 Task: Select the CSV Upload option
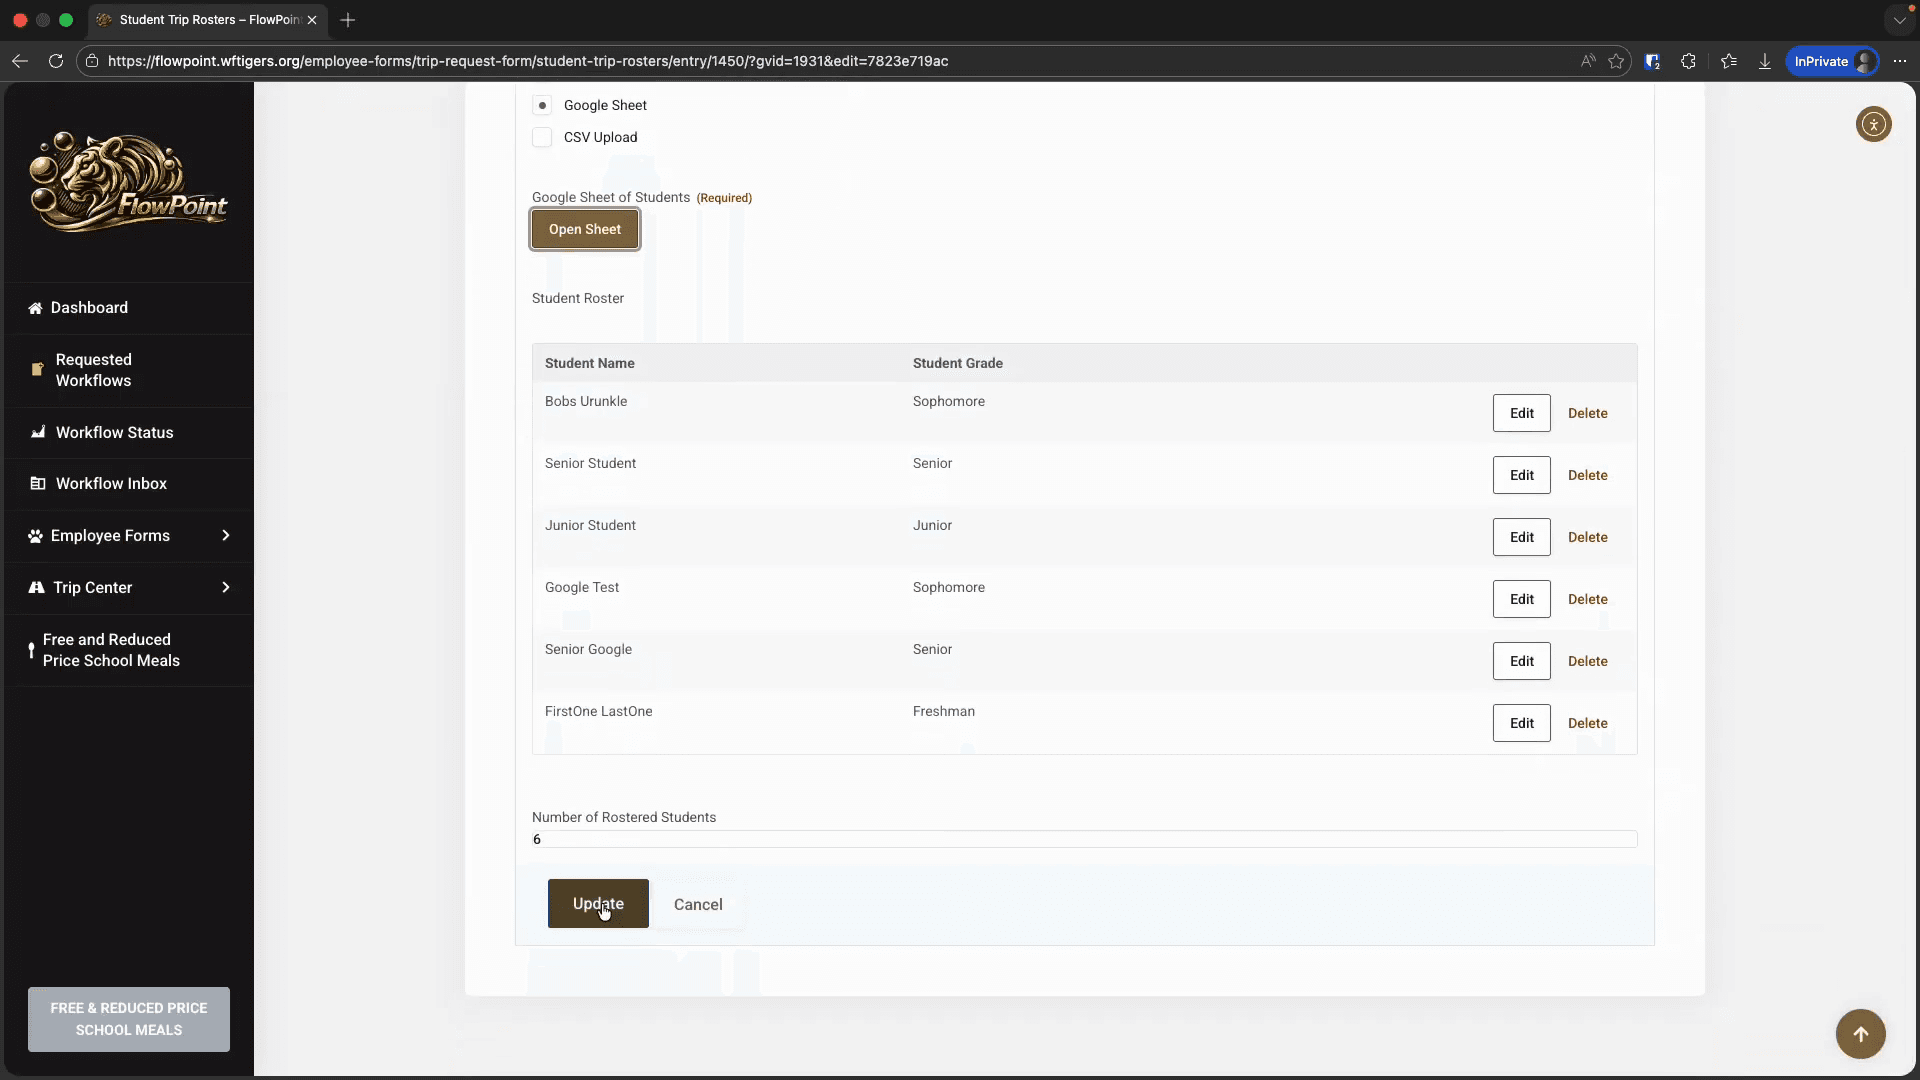[542, 137]
